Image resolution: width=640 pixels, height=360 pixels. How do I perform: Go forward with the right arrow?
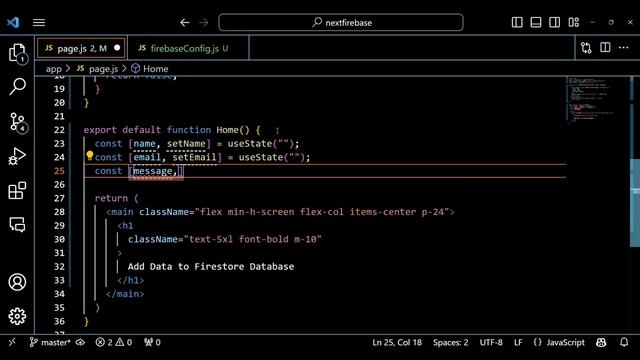pyautogui.click(x=204, y=22)
